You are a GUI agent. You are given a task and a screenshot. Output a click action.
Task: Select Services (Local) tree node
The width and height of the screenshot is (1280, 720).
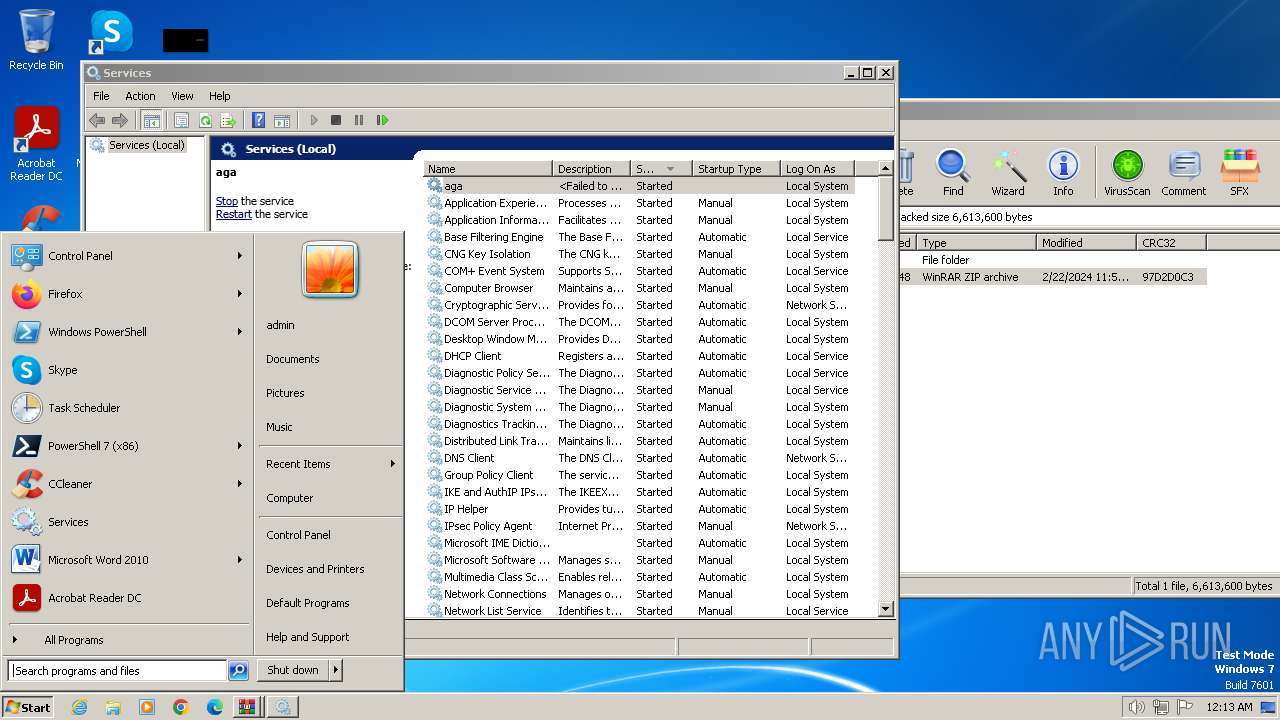click(146, 145)
